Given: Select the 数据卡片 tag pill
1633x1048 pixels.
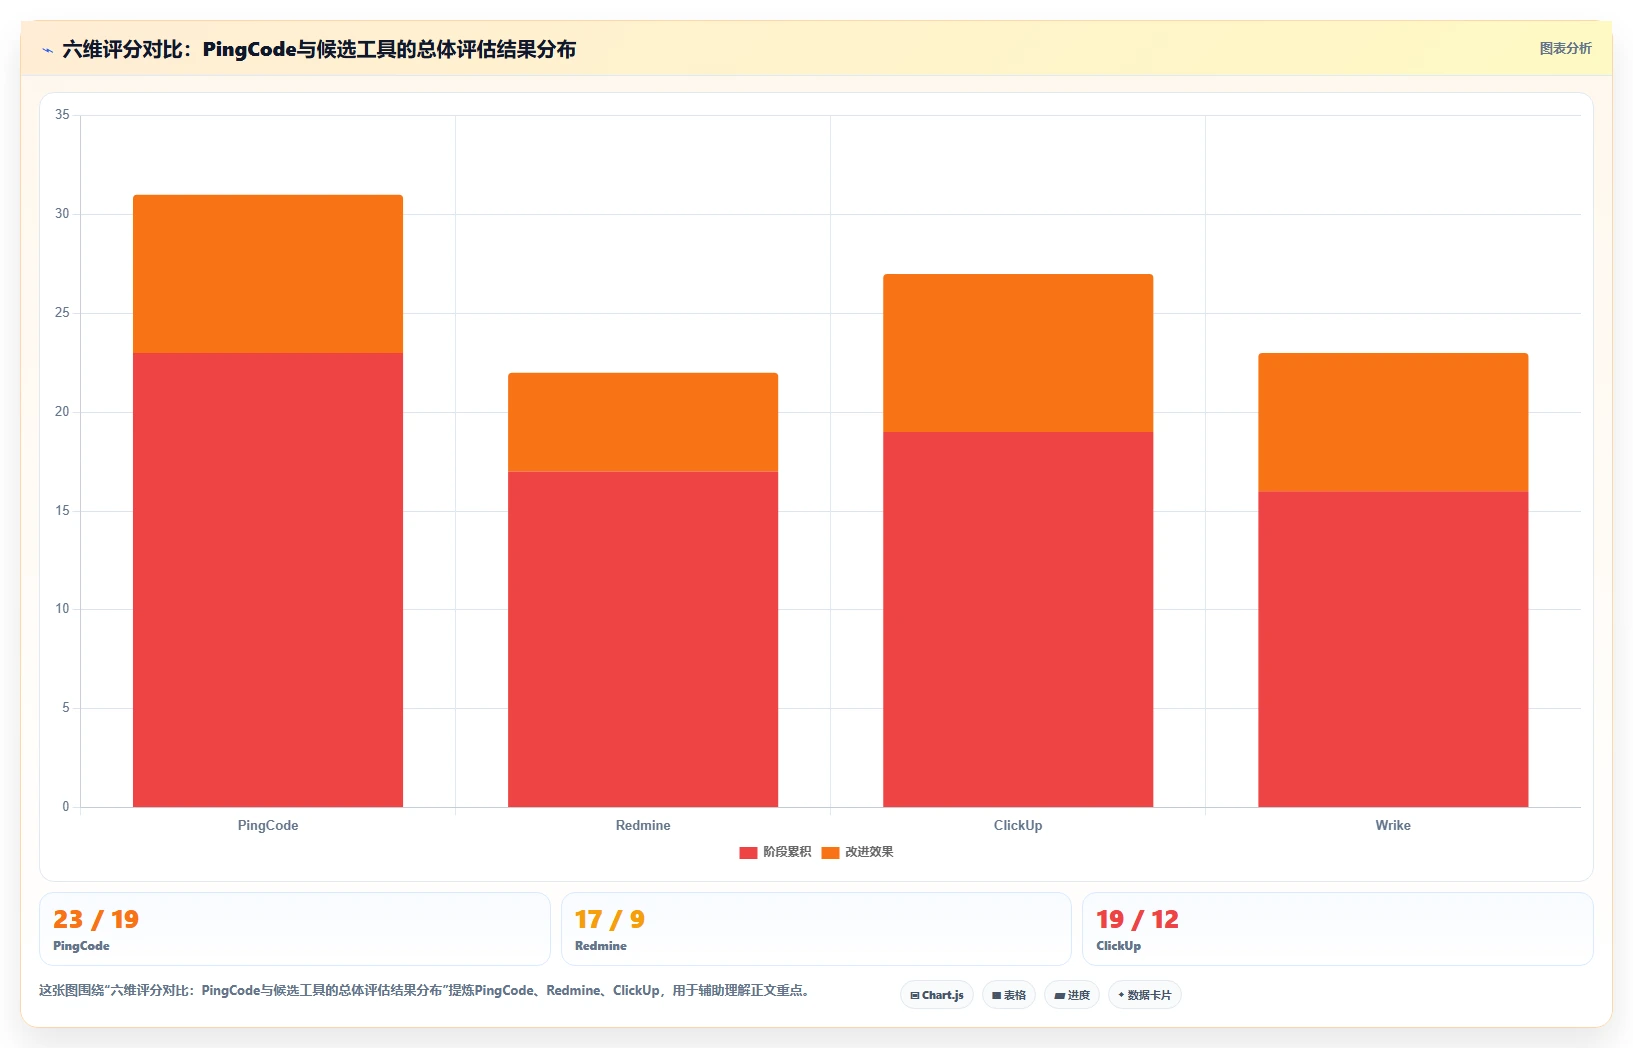Looking at the screenshot, I should click(x=1145, y=995).
